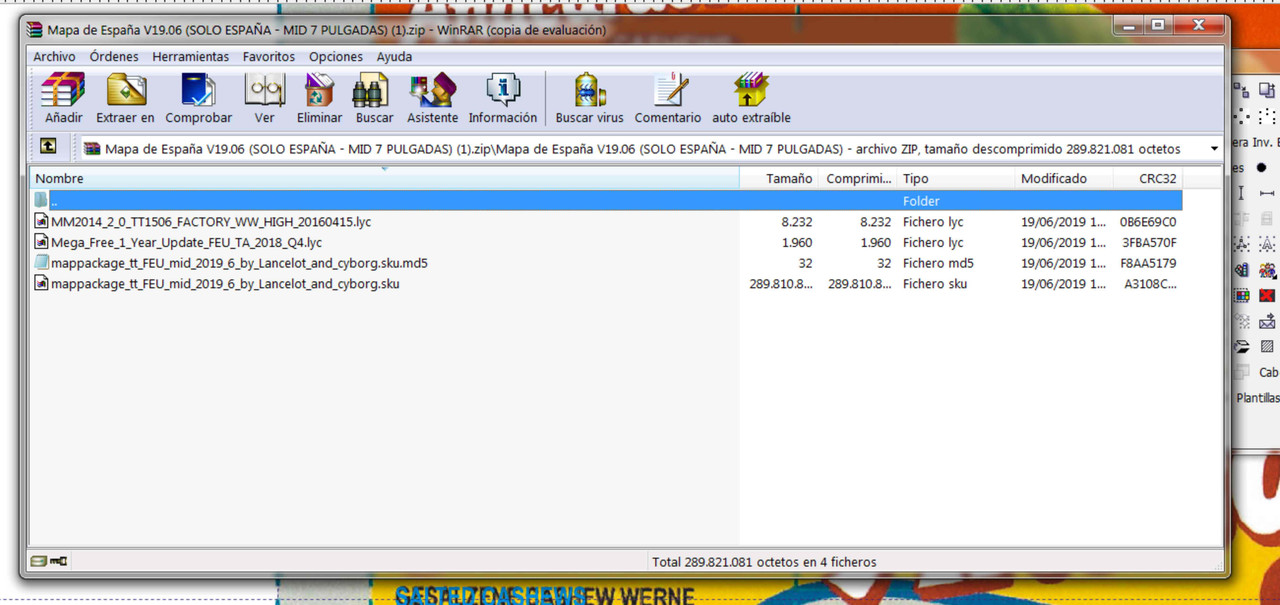Select MM2014_2_0_TT1506_FACTORY_WW_HIGH_20160415.lyc

[211, 221]
